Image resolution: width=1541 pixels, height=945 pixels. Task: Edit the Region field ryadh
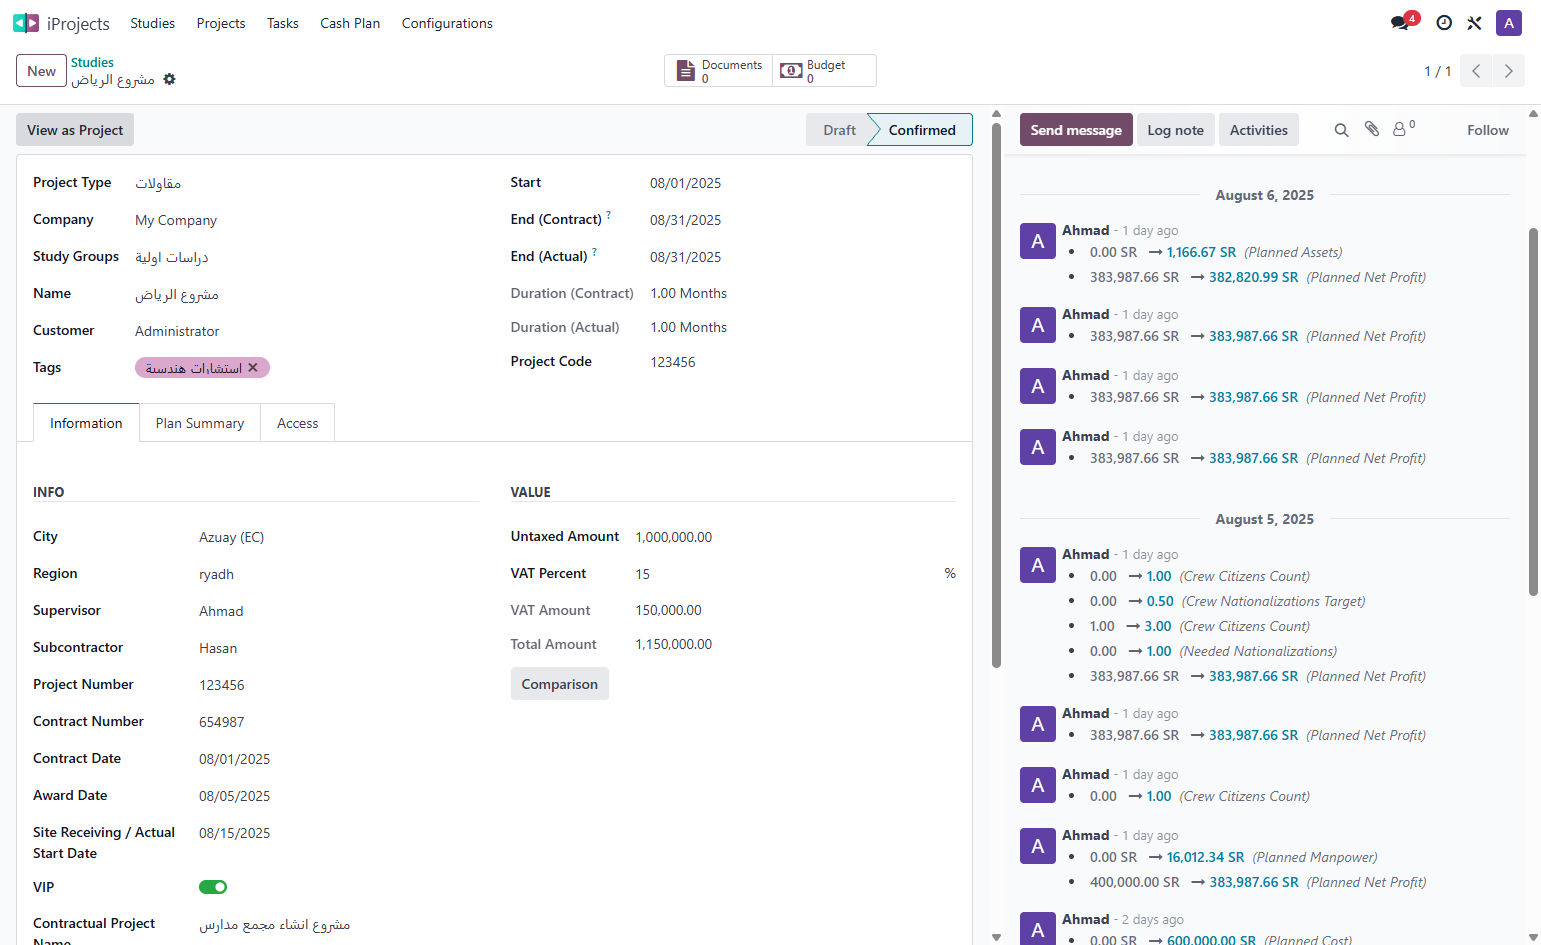click(x=338, y=574)
